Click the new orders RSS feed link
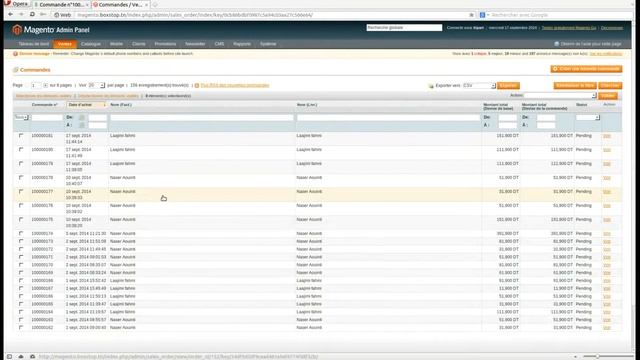640x360 pixels. point(235,85)
